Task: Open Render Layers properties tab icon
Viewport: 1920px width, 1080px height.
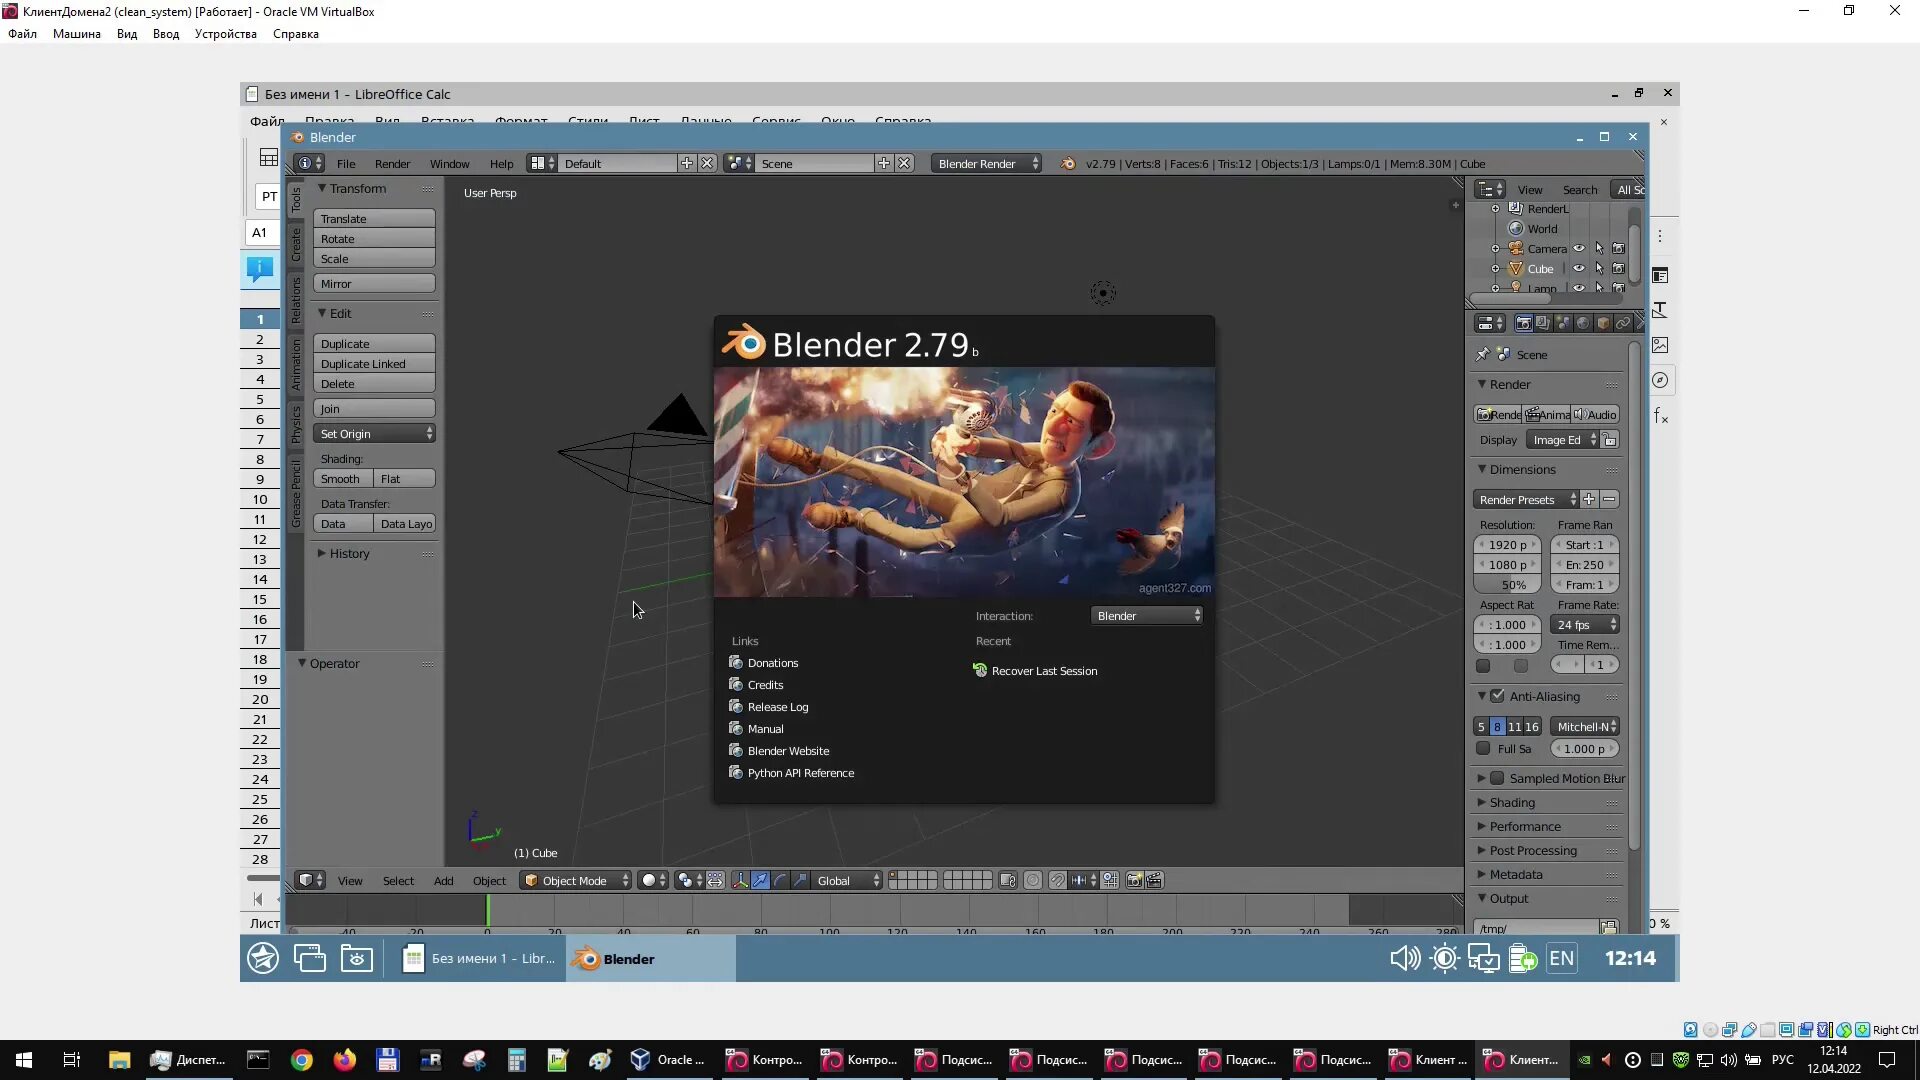Action: (x=1543, y=323)
